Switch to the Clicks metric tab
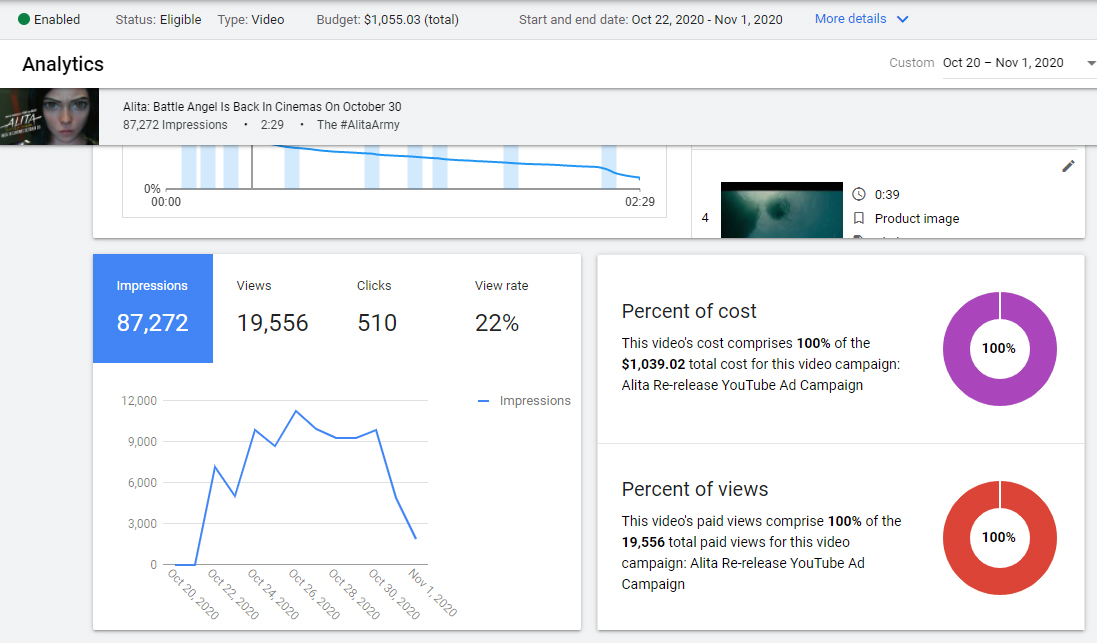Screen dimensions: 1097x643 coord(377,308)
